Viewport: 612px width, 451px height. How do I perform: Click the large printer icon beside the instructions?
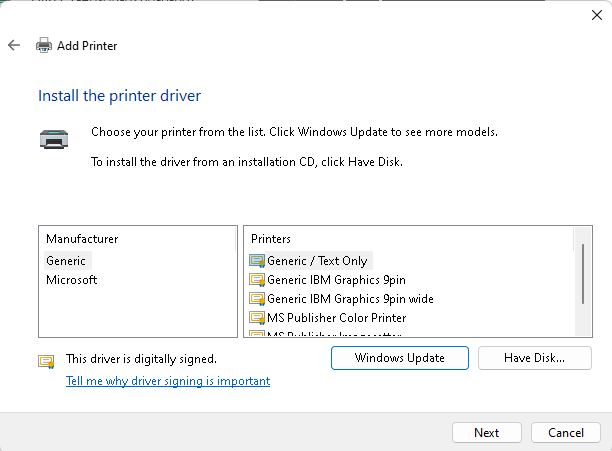click(53, 139)
